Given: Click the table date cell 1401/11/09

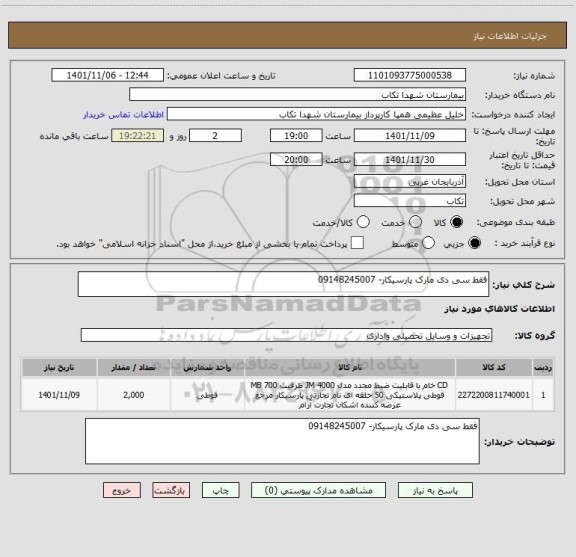Looking at the screenshot, I should click(x=59, y=395).
